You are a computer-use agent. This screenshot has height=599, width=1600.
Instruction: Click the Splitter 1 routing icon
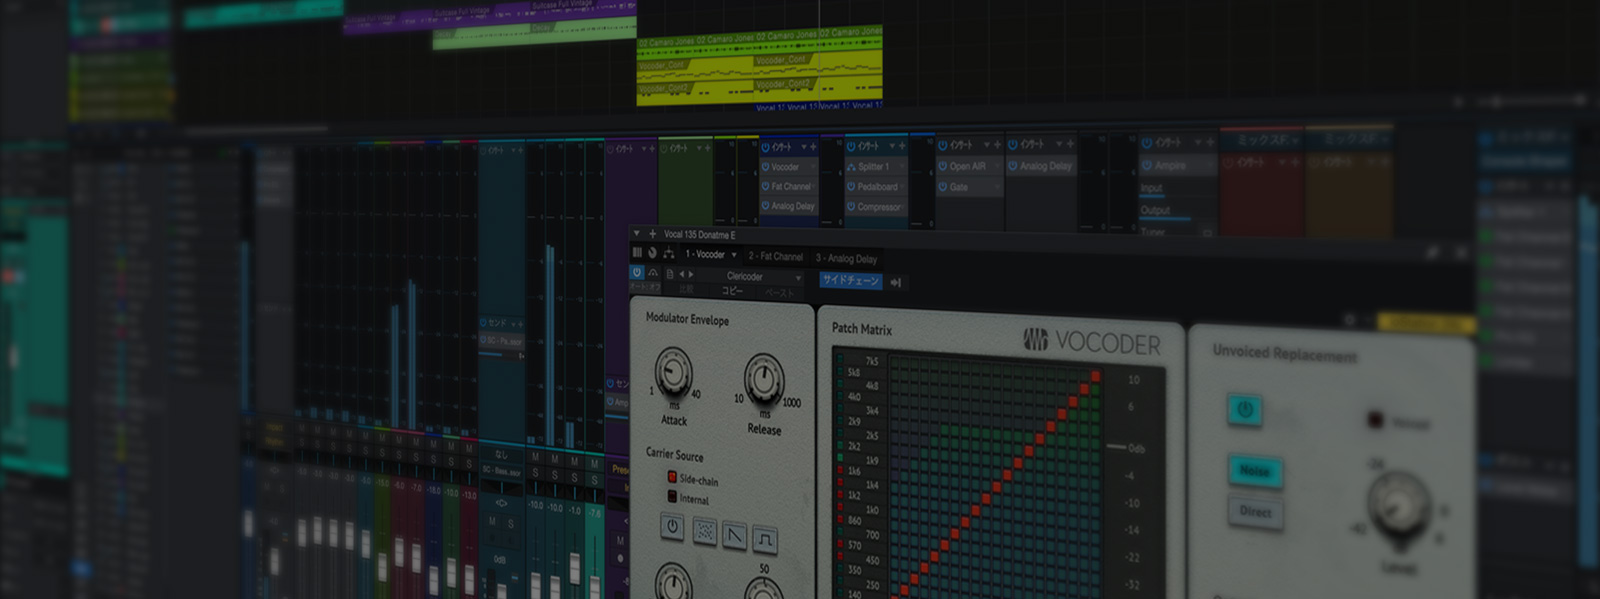pos(852,167)
